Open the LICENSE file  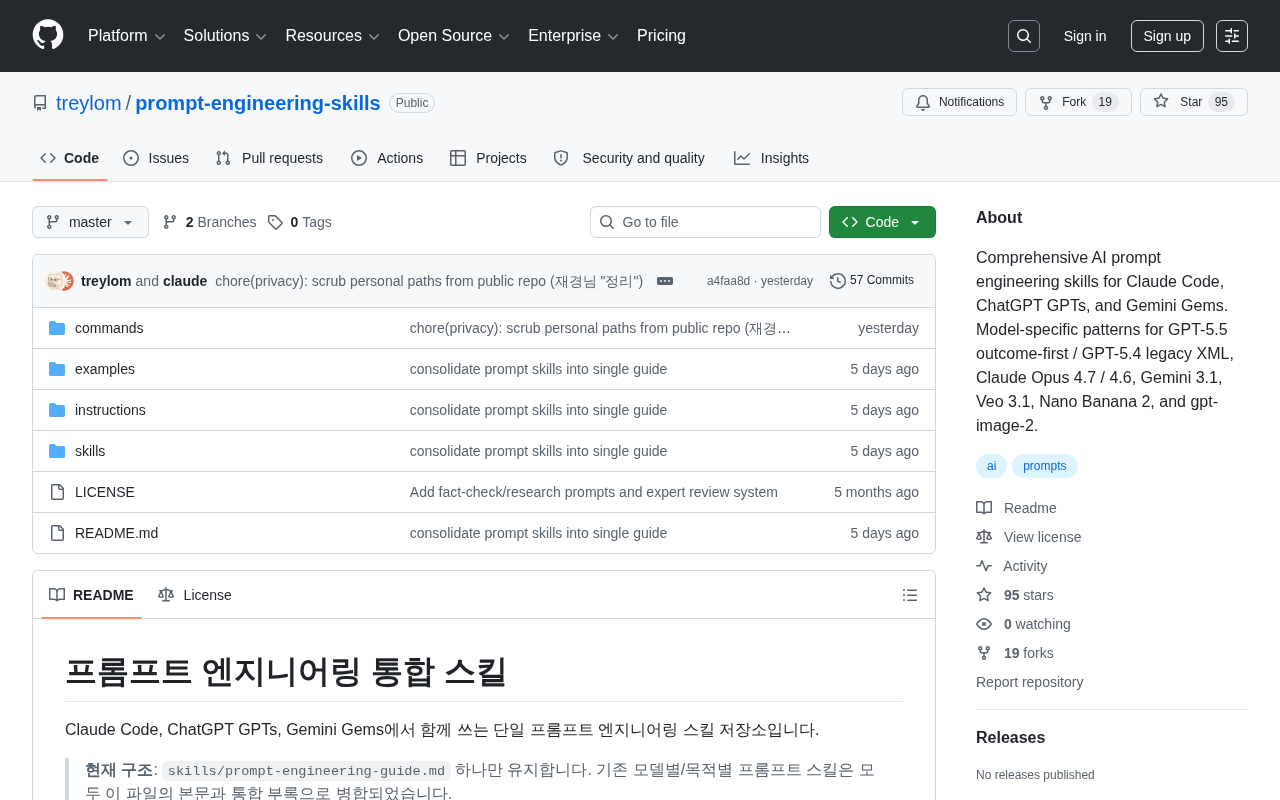(x=105, y=492)
